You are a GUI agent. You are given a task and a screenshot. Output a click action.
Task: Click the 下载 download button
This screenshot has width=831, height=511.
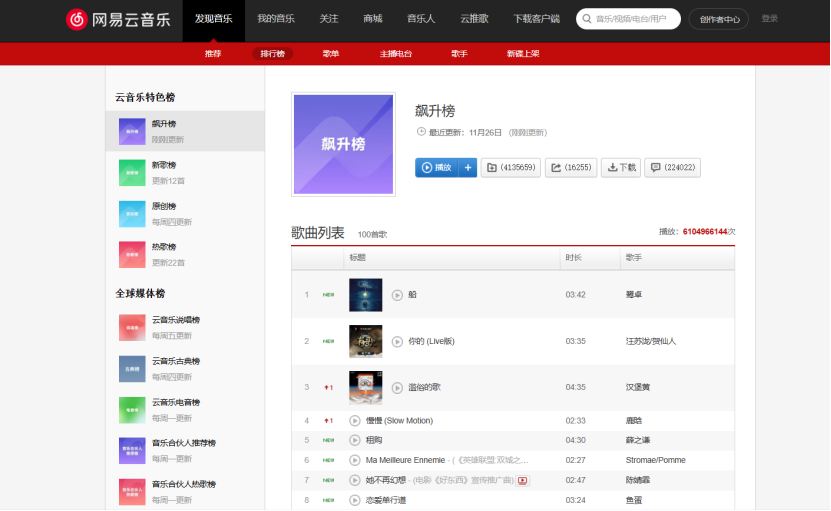click(620, 168)
